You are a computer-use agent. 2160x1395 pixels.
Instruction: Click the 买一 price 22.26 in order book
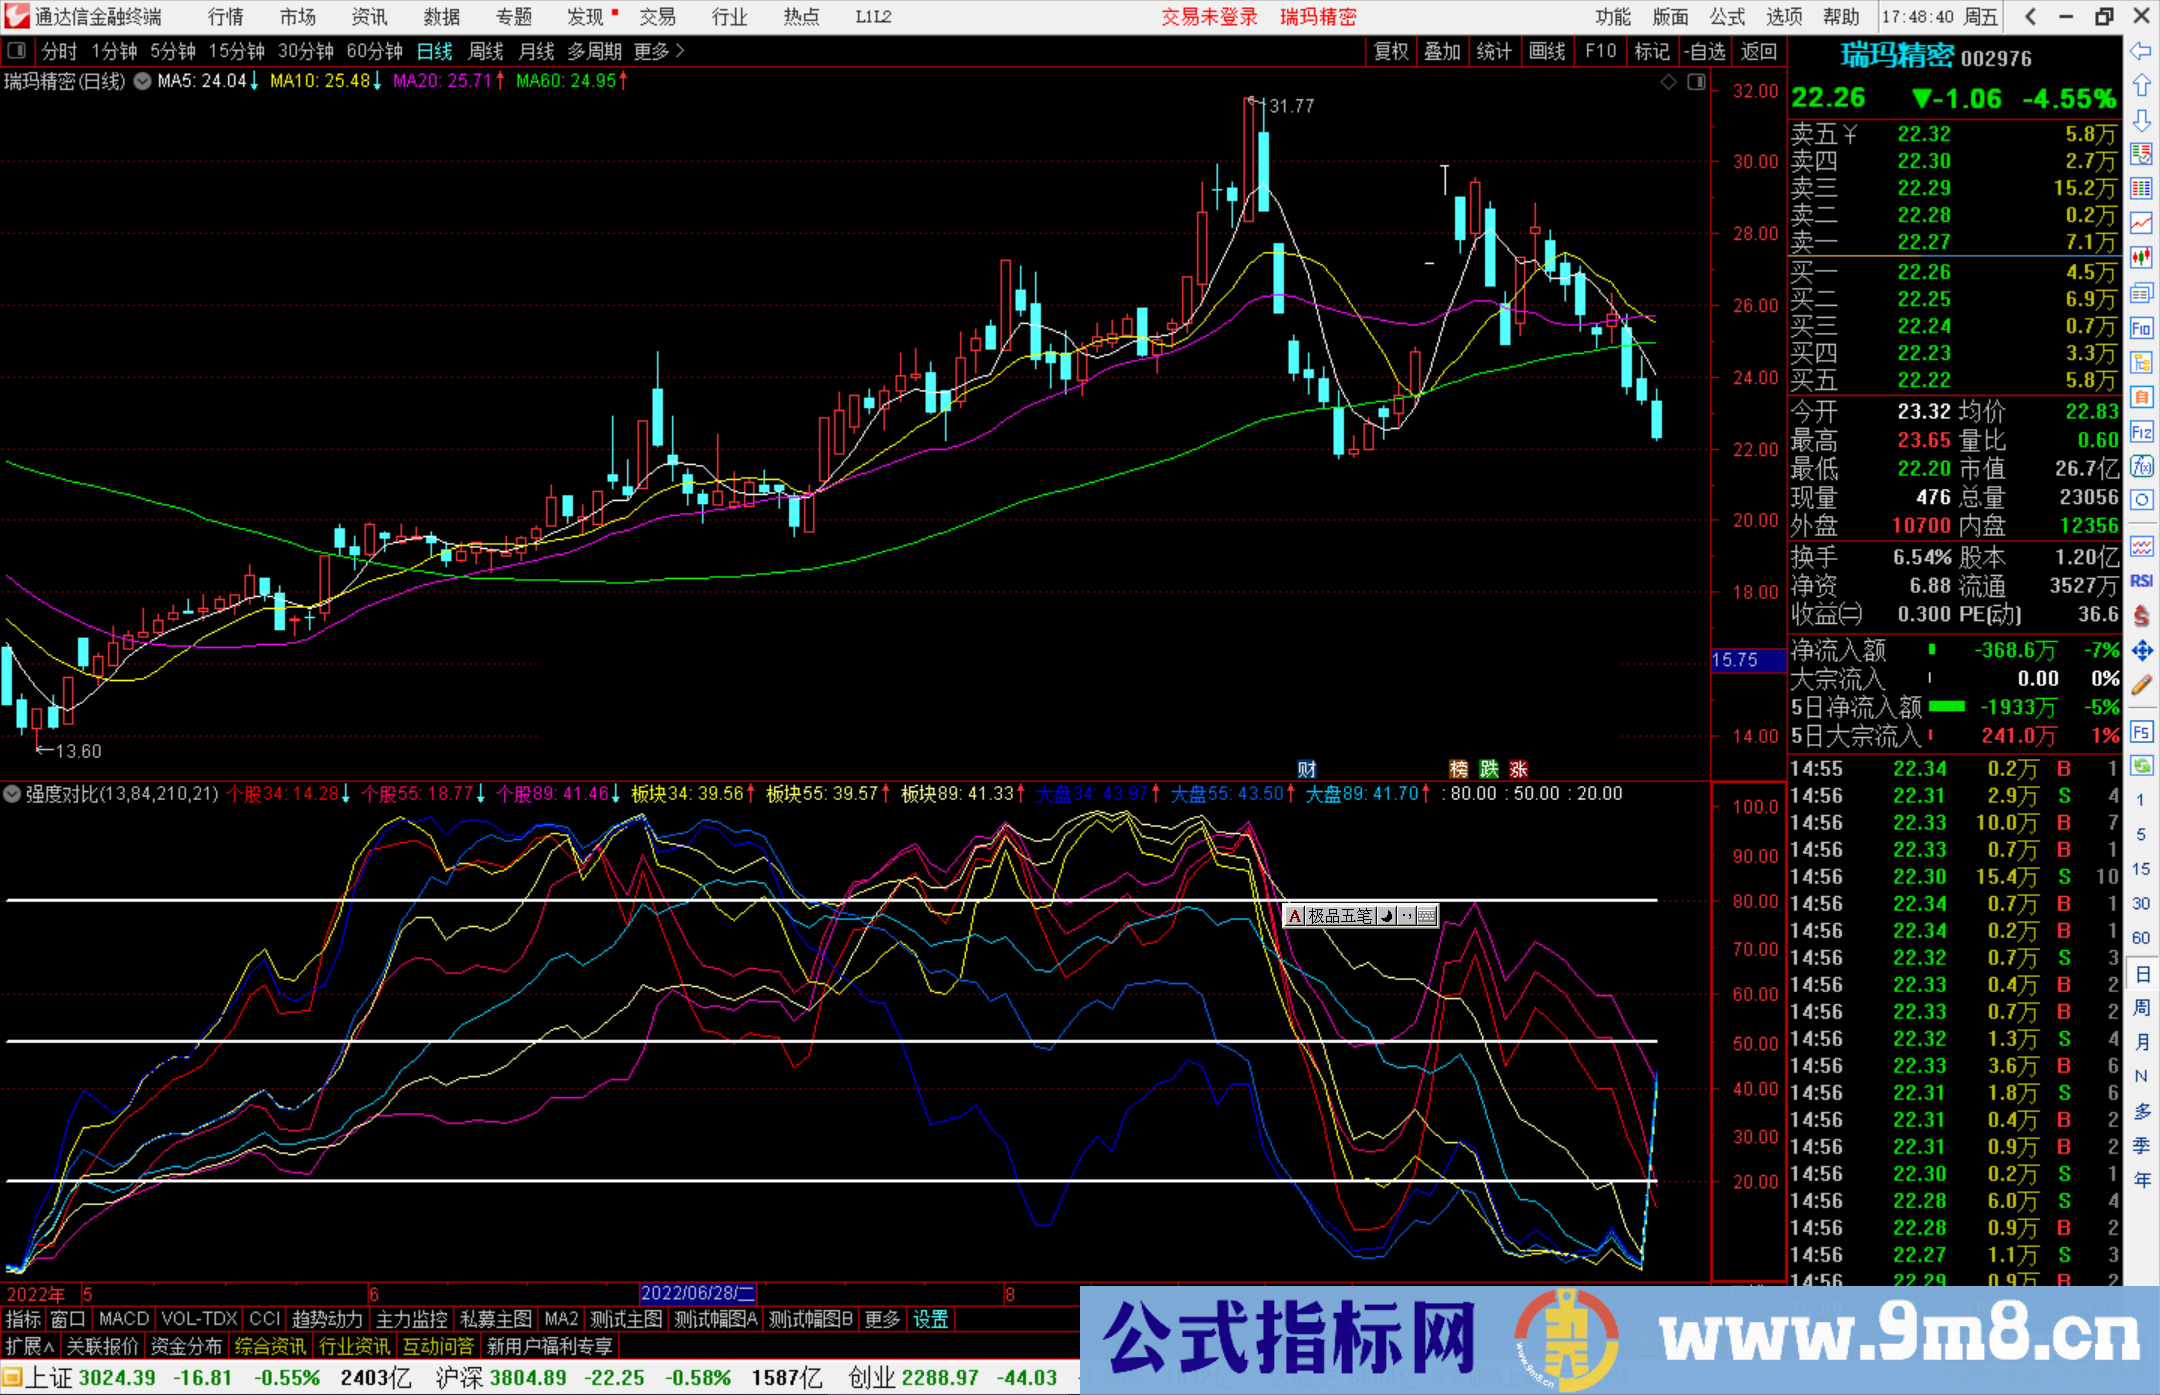click(1922, 271)
